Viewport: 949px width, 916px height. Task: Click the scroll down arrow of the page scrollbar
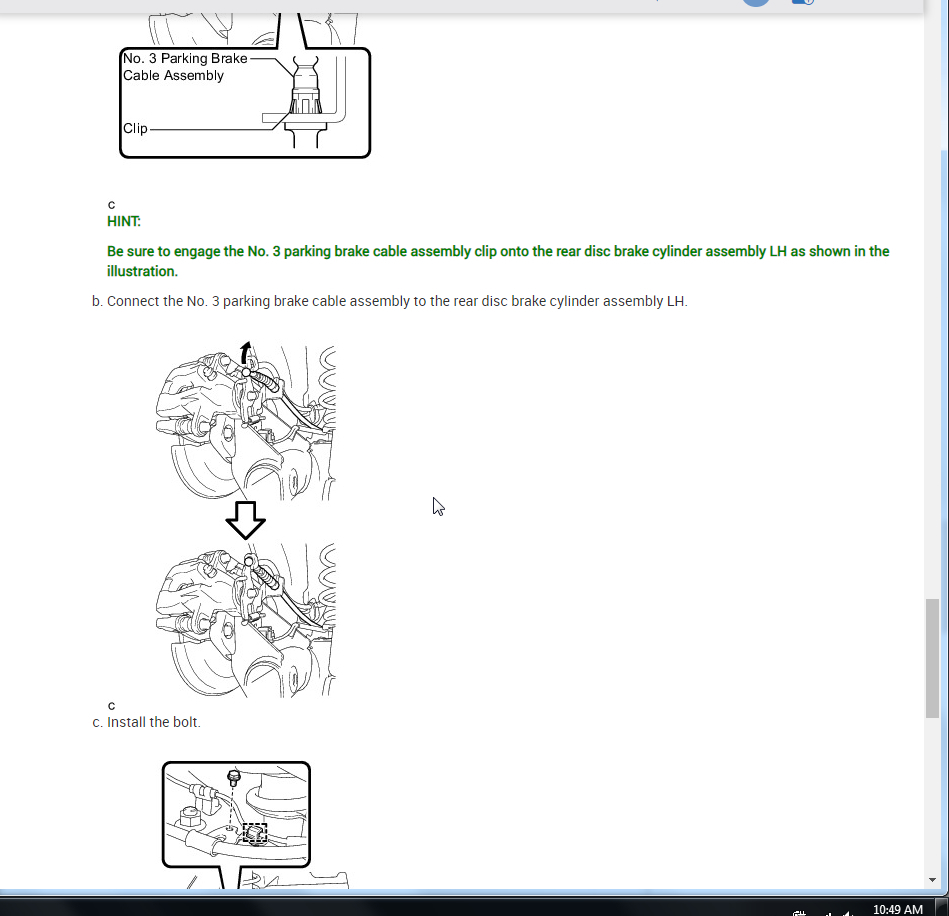click(x=932, y=880)
